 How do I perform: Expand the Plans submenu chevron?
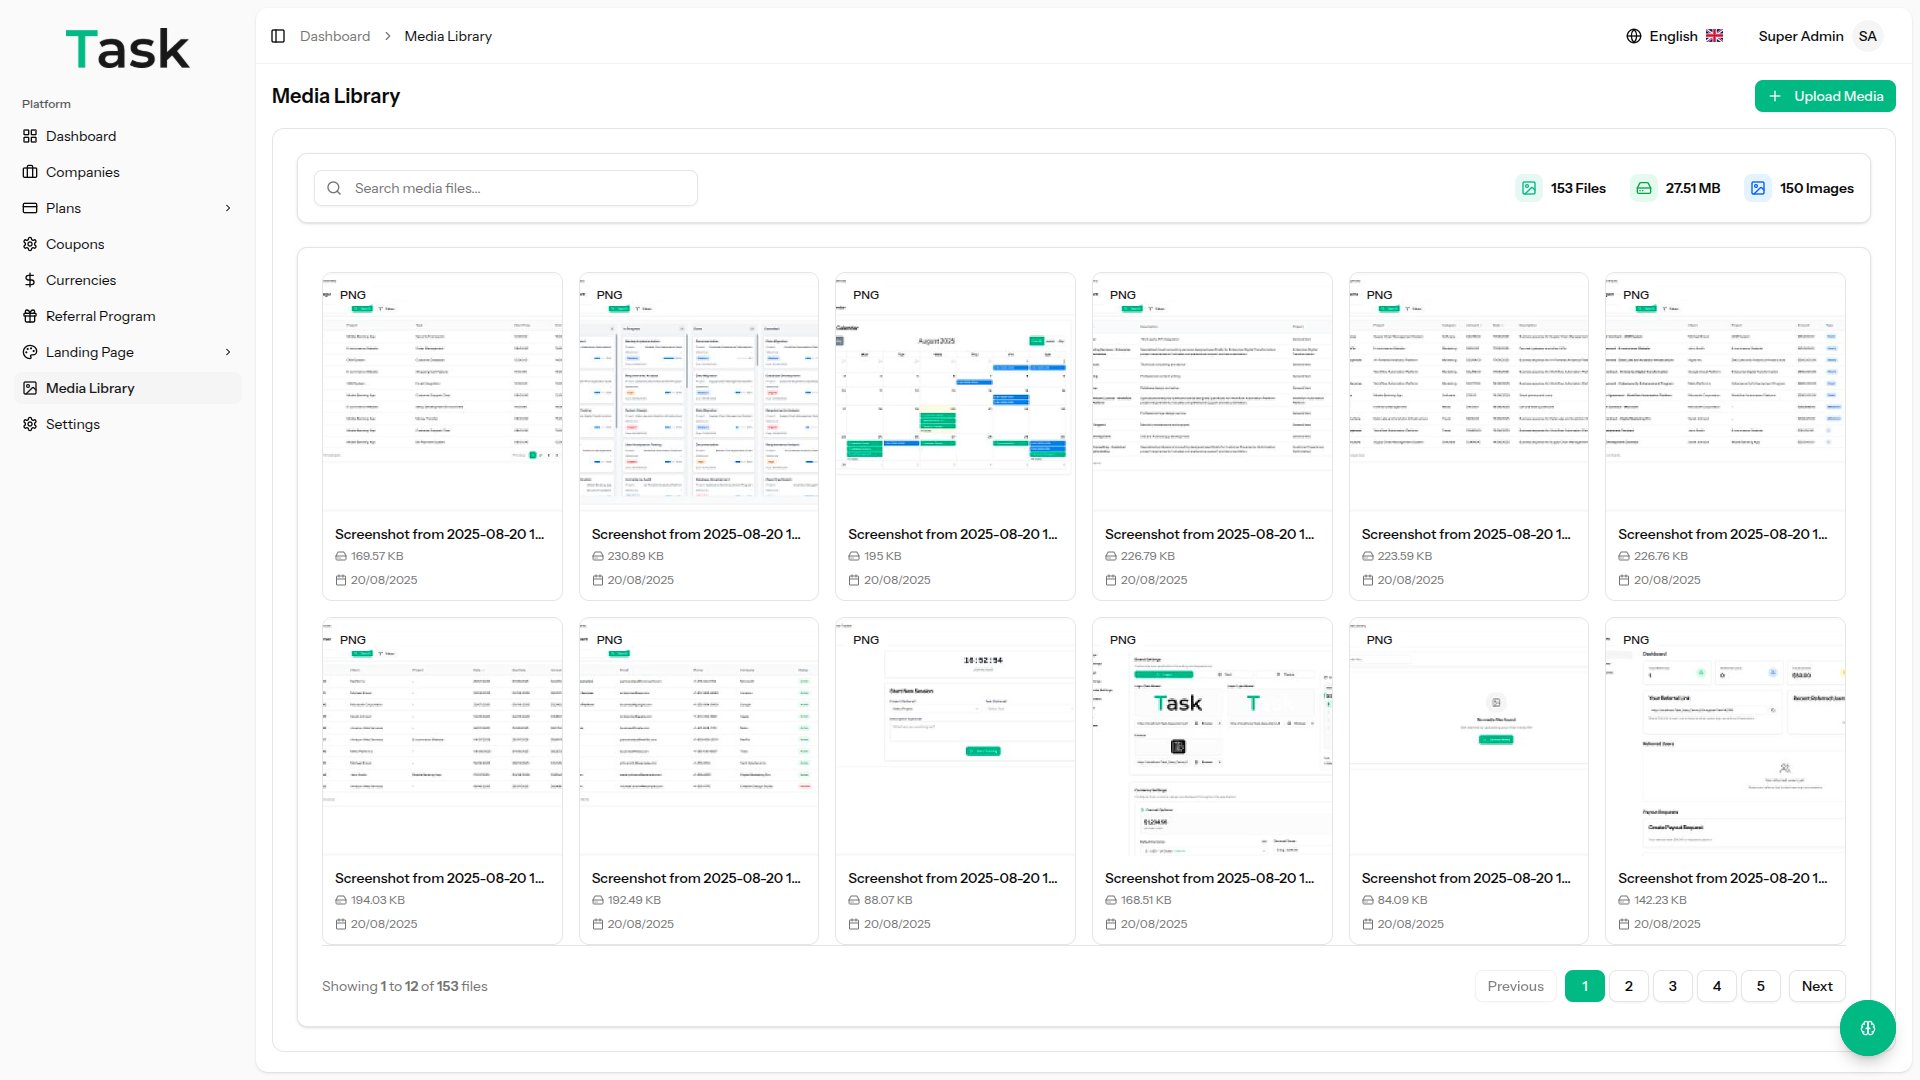228,208
